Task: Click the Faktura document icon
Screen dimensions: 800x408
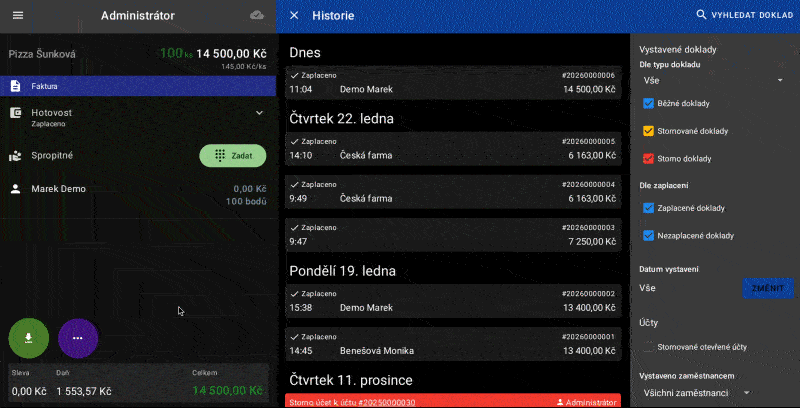Action: (16, 86)
